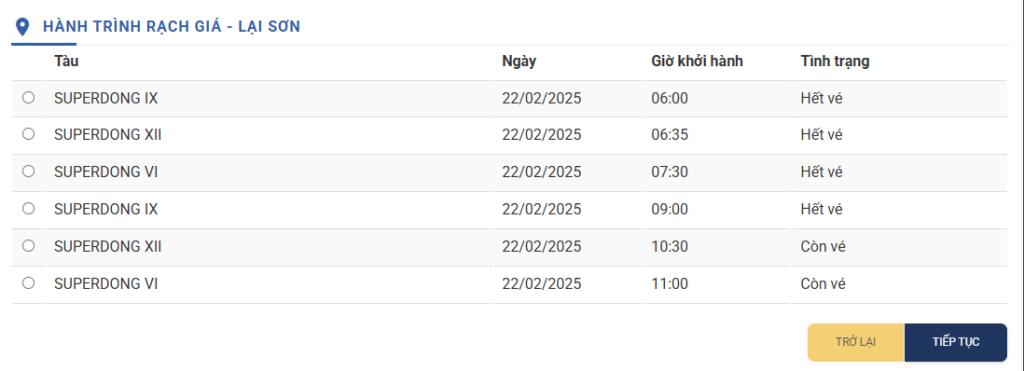This screenshot has width=1024, height=371.
Task: Click the Còn vé status of 10:30 trip
Action: pyautogui.click(x=823, y=247)
